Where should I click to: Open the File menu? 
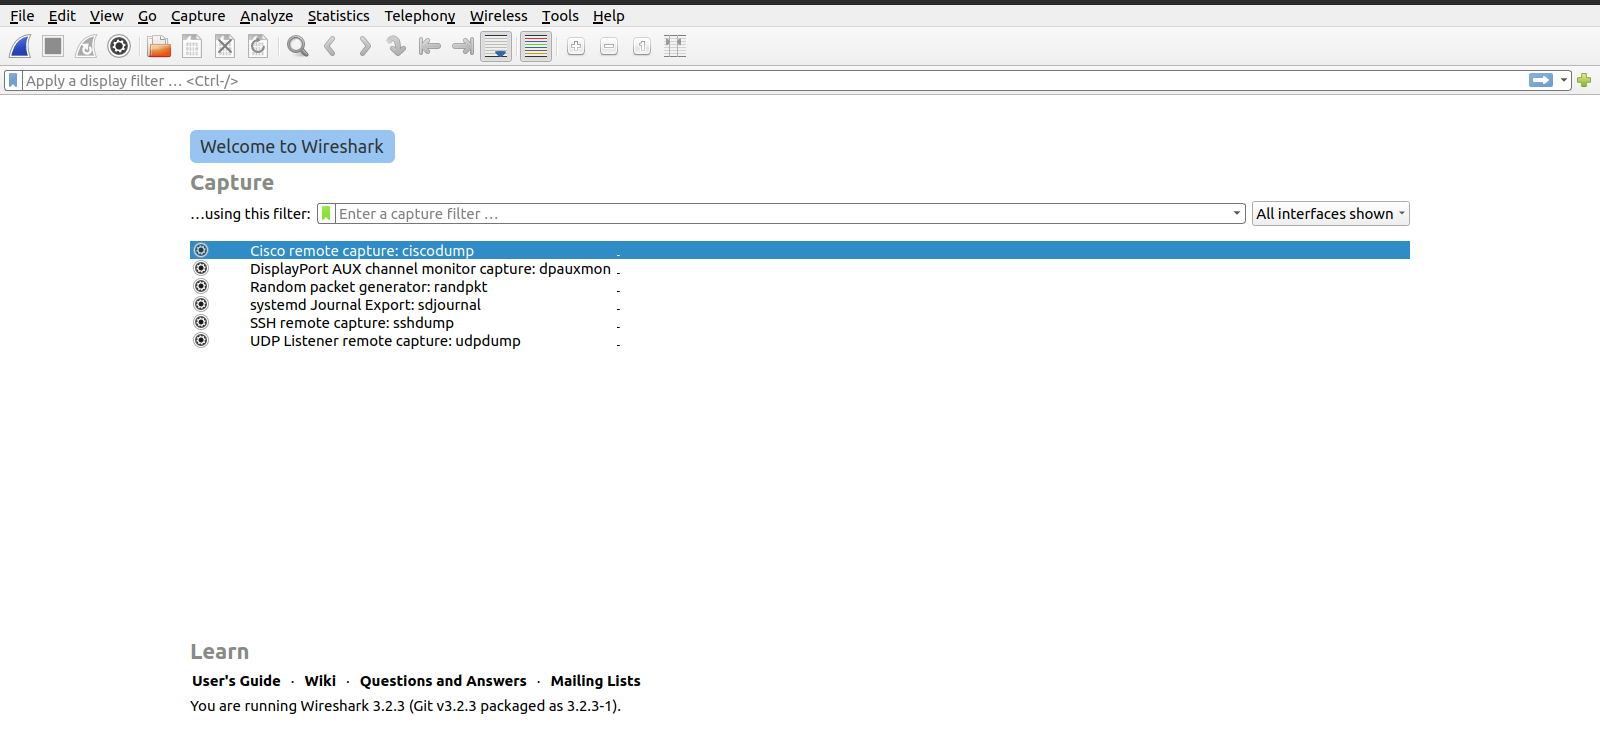pyautogui.click(x=22, y=16)
